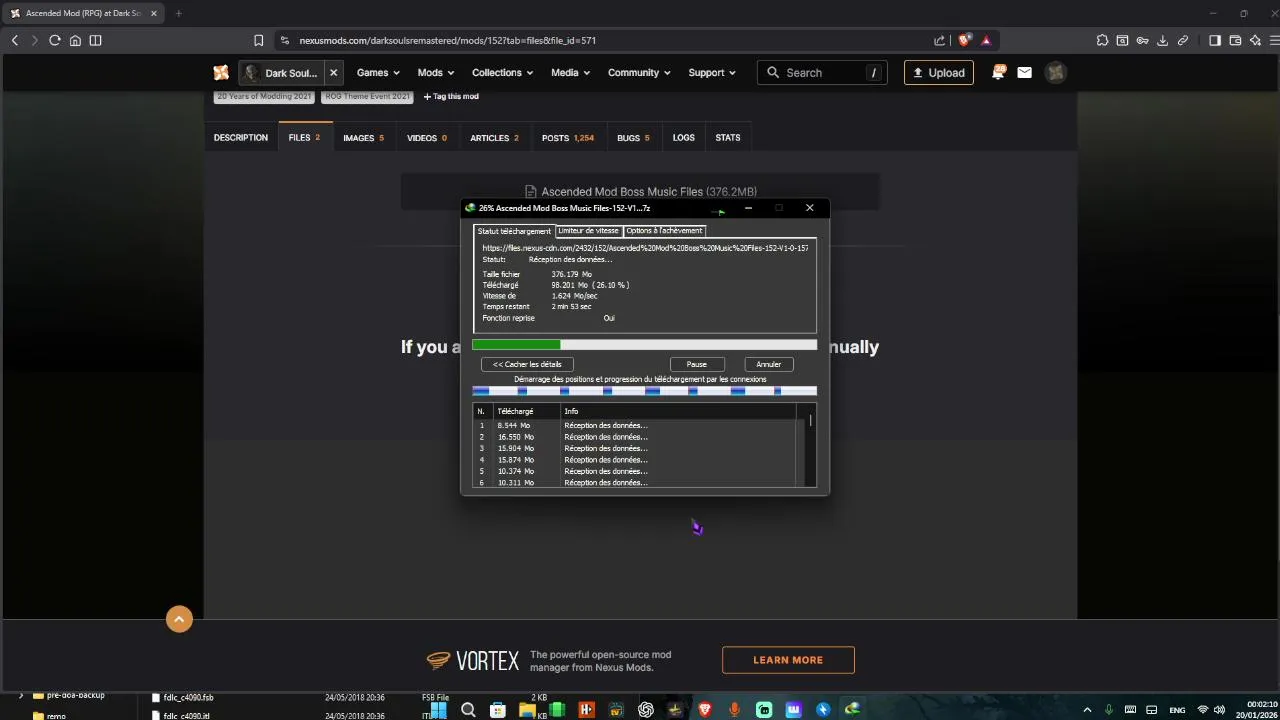Viewport: 1280px width, 720px height.
Task: Open Nexus messages envelope icon
Action: point(1024,72)
